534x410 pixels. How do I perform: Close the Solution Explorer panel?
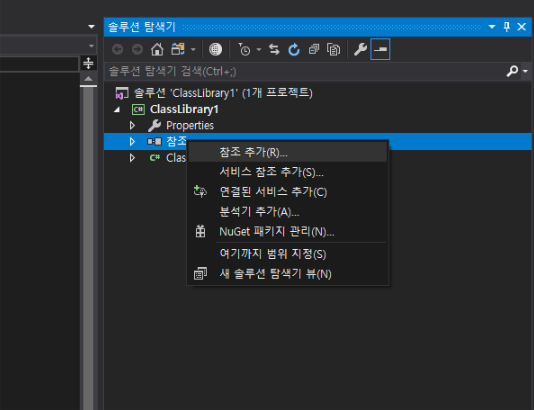[x=522, y=27]
